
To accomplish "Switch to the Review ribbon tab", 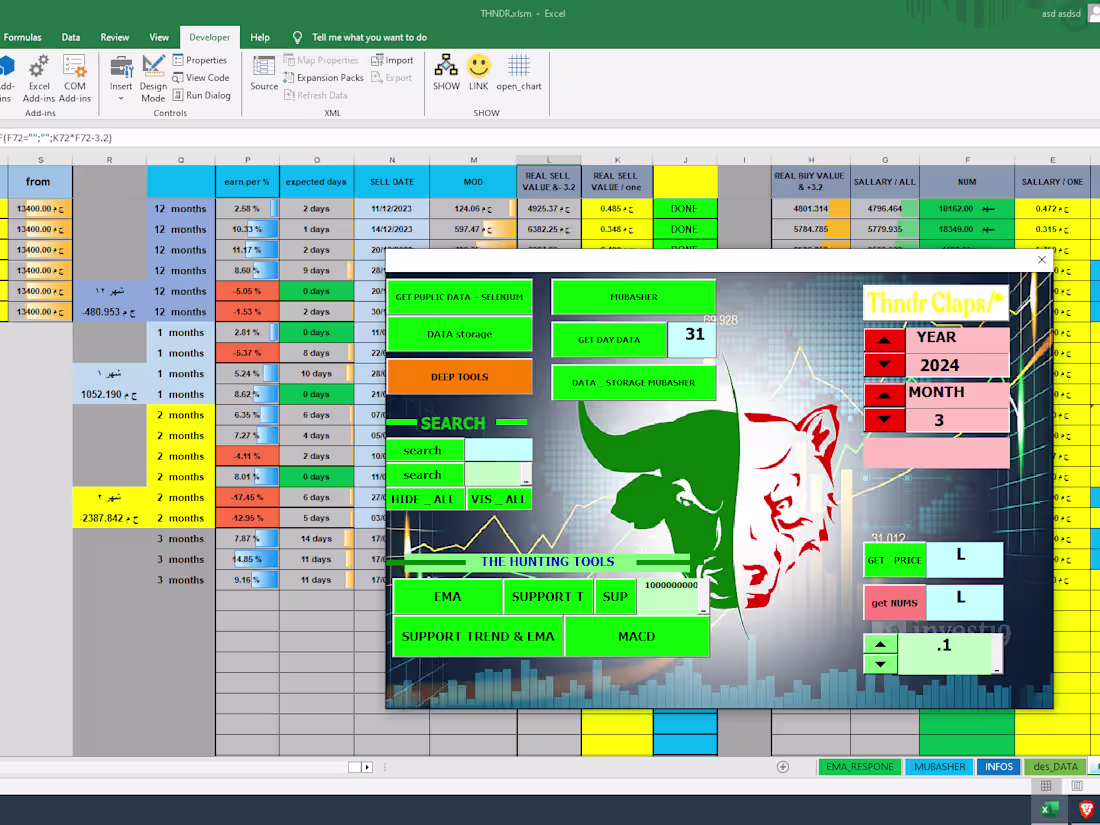I will [113, 35].
